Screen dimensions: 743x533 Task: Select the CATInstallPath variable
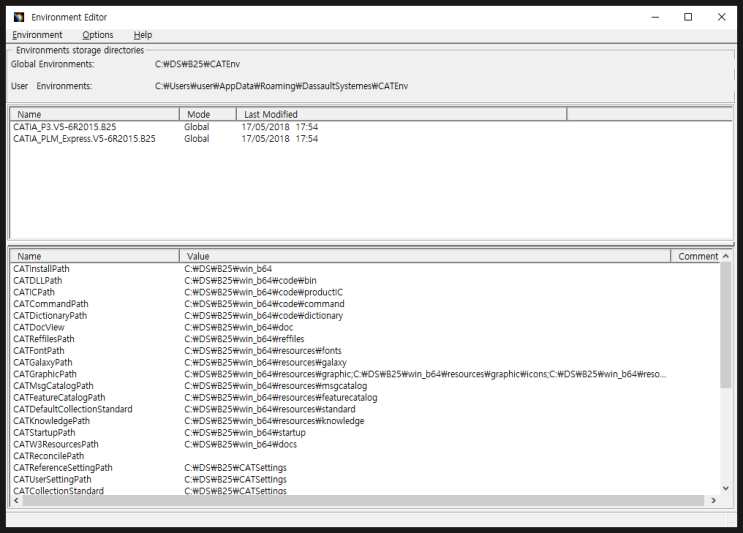click(x=41, y=269)
